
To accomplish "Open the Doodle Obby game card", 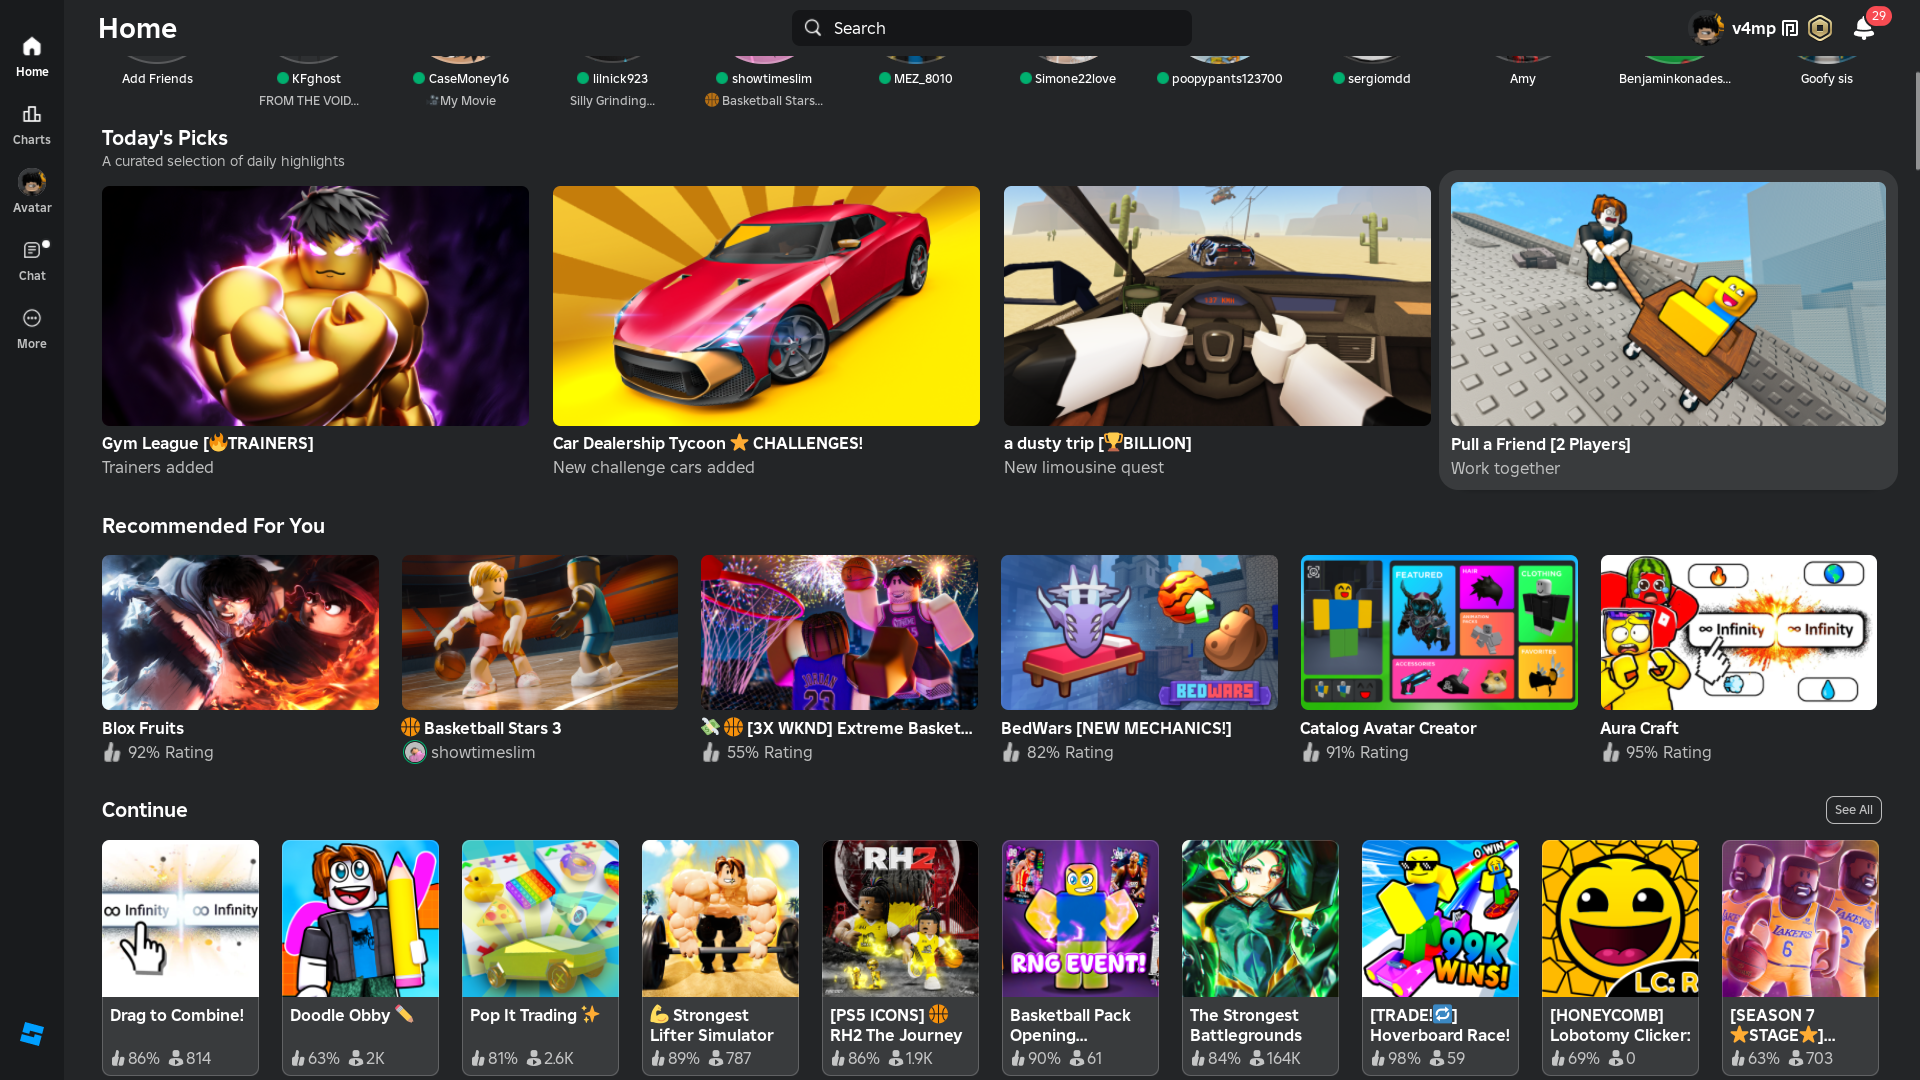I will [x=360, y=918].
